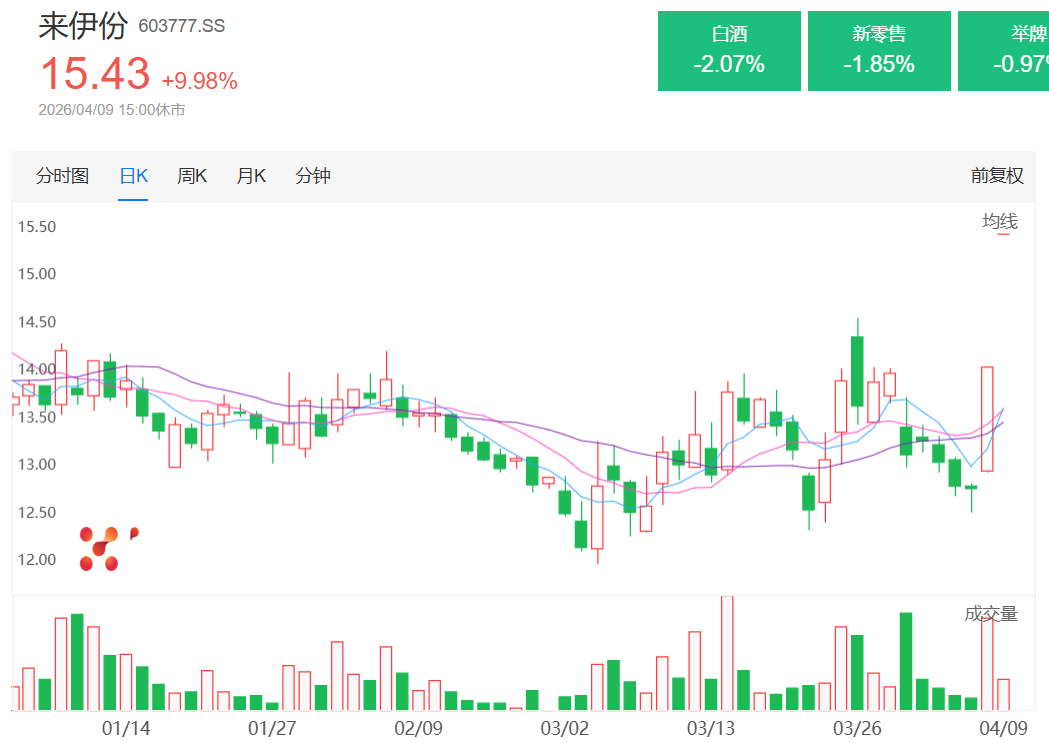Select the 日K chart tab

[133, 176]
